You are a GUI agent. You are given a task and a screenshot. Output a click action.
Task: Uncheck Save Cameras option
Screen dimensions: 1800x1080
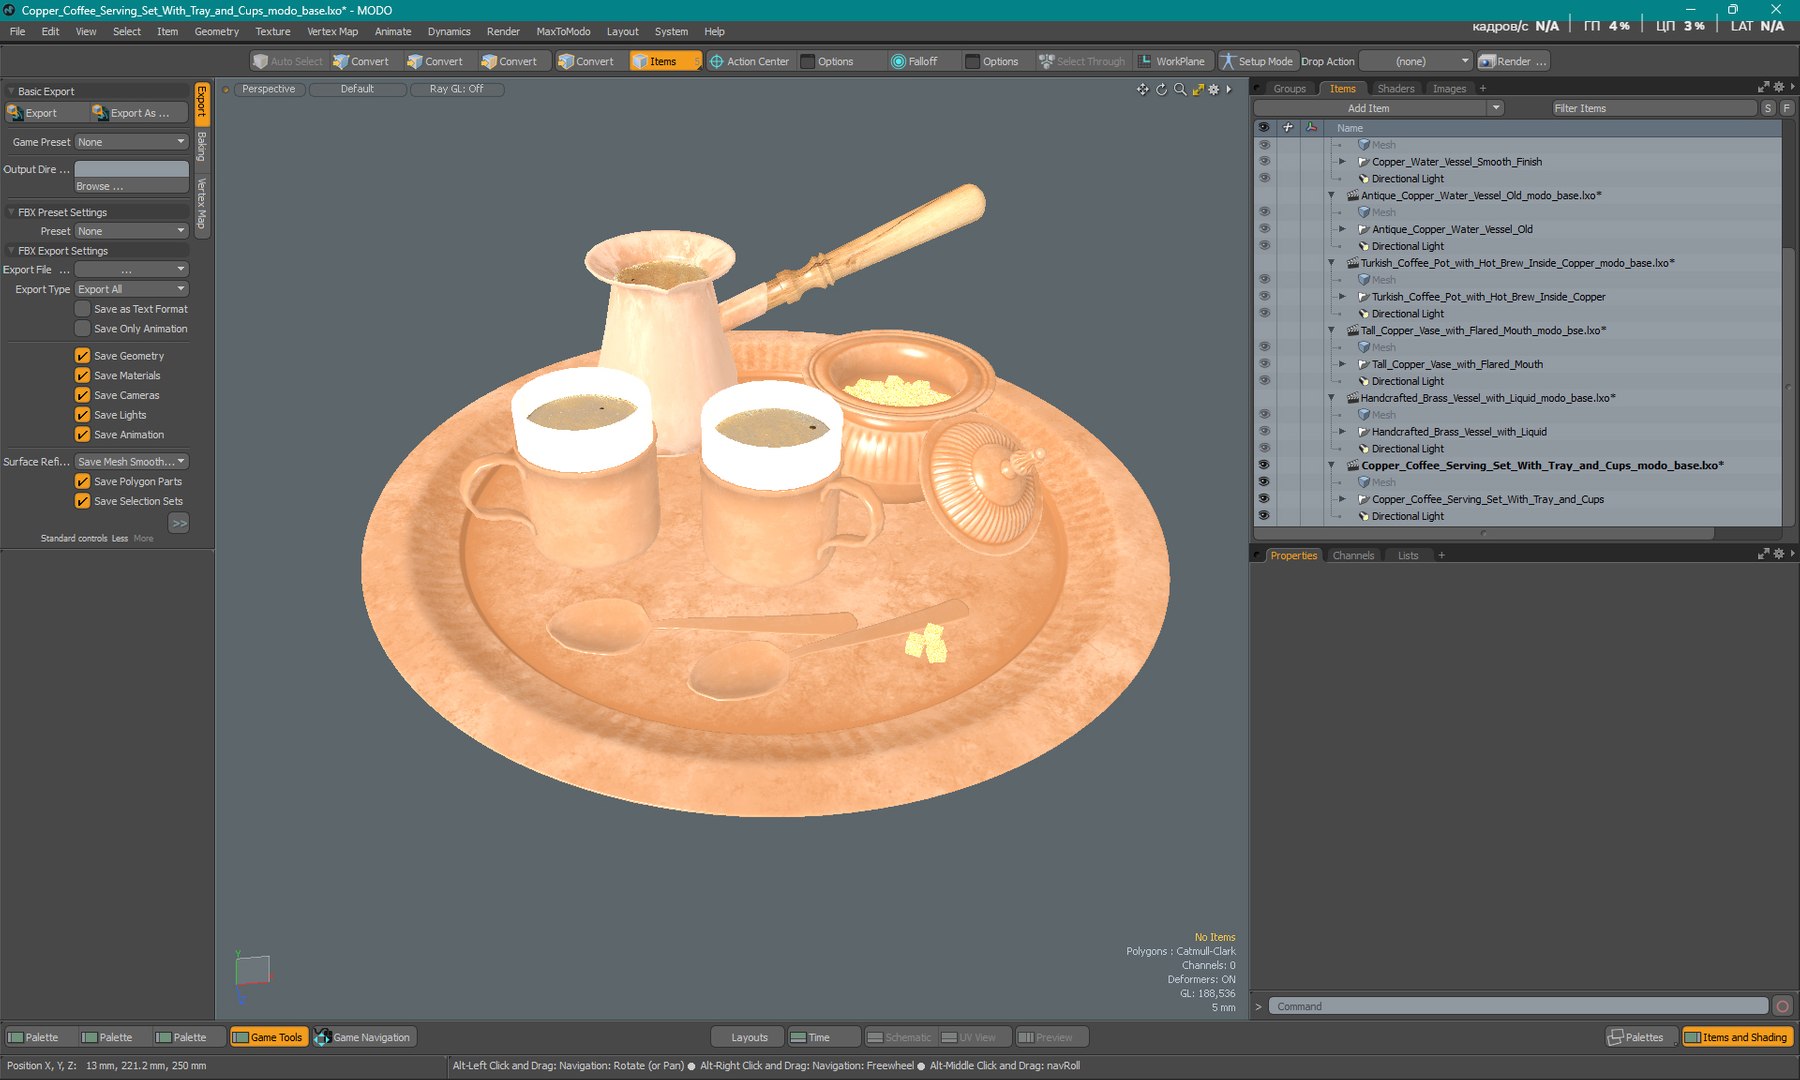click(x=83, y=395)
